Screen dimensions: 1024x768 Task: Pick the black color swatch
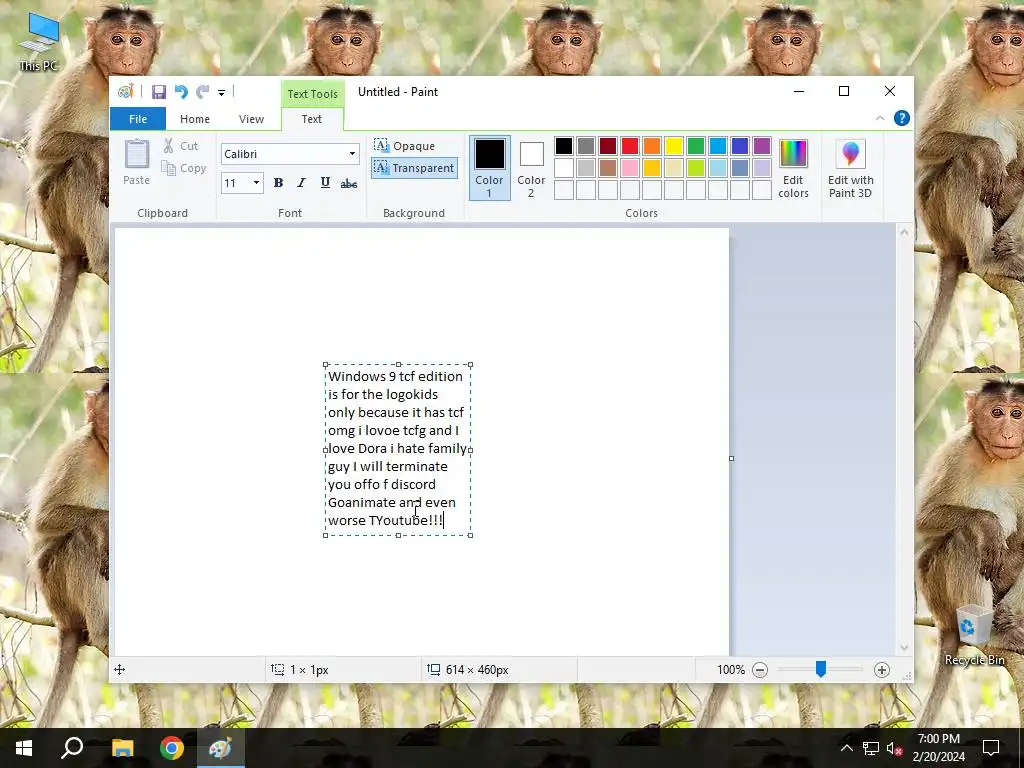click(x=564, y=146)
